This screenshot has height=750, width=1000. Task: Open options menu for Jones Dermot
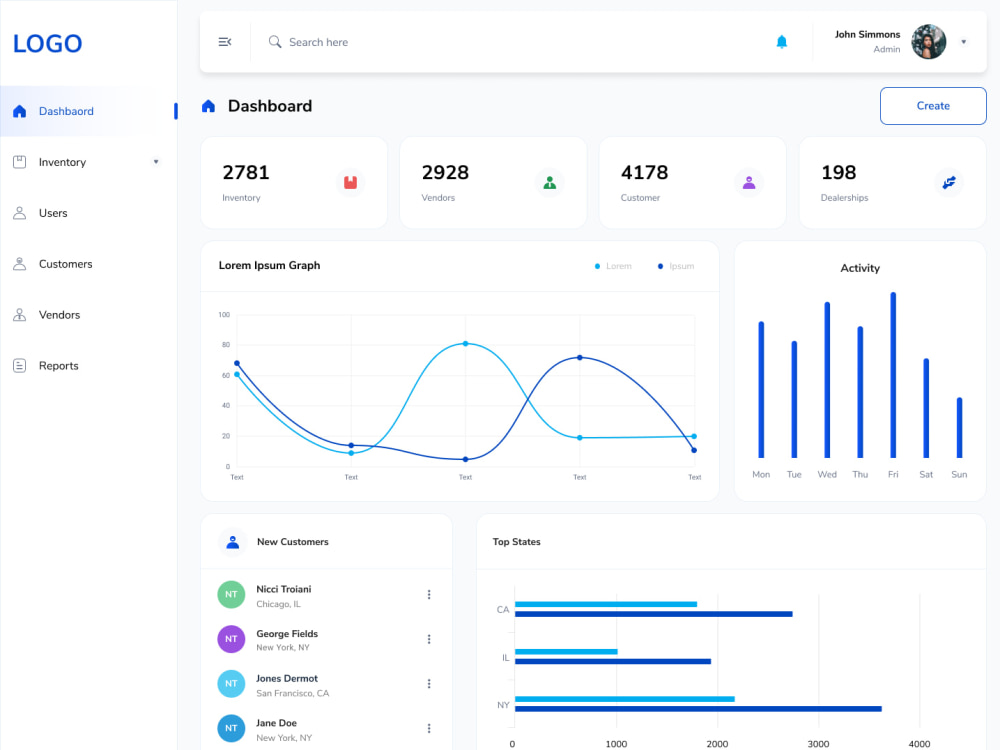tap(429, 684)
